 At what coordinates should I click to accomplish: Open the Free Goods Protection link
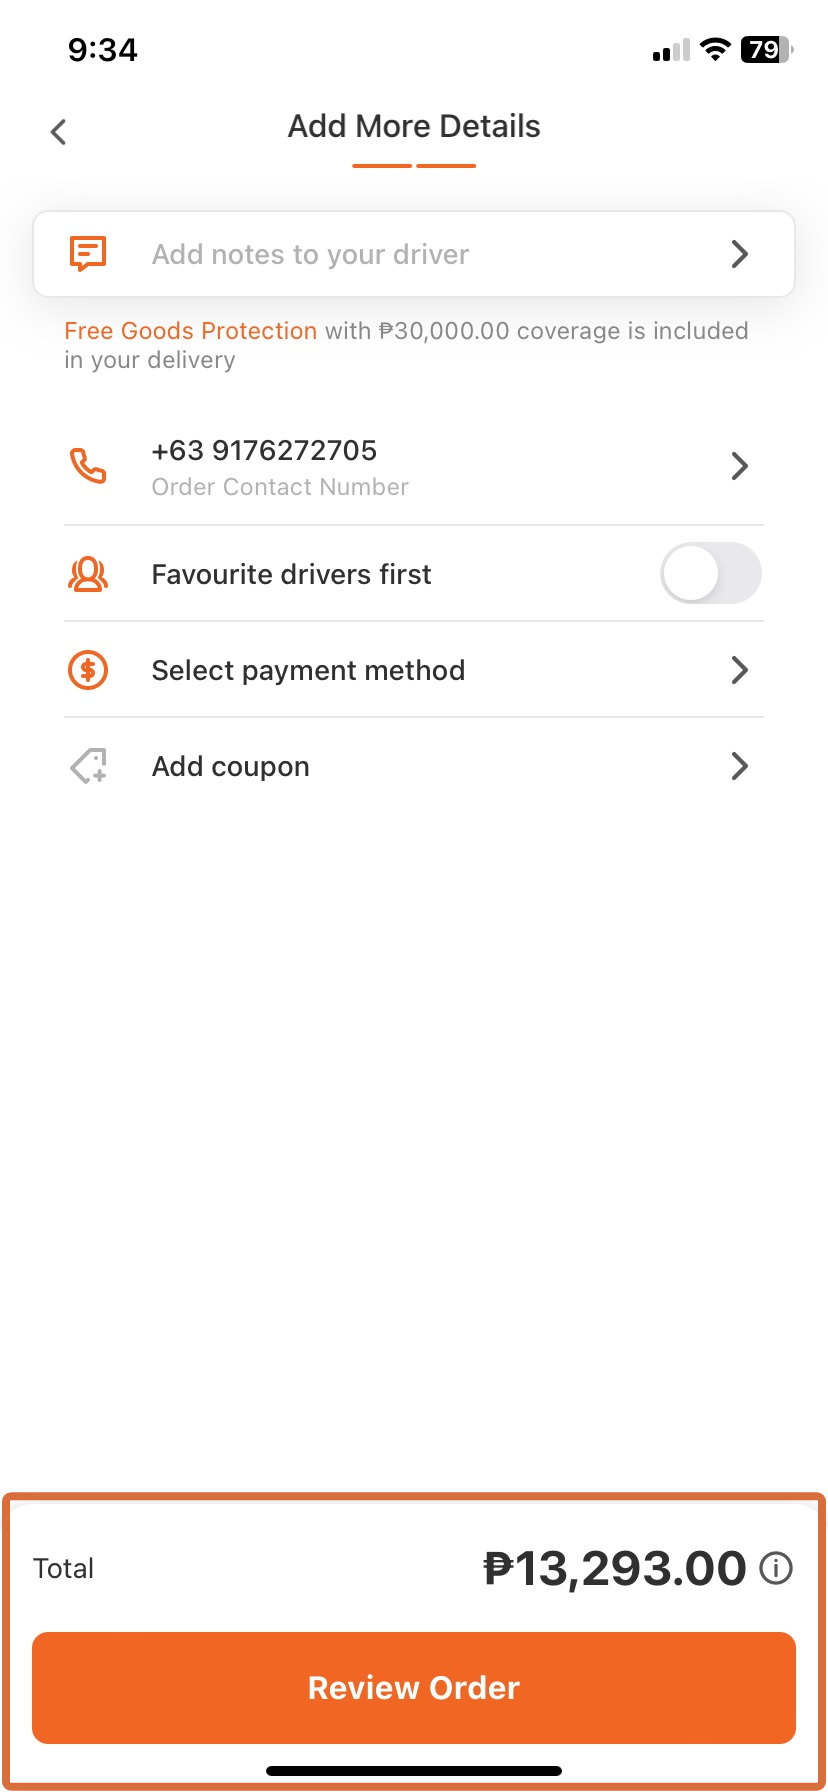[x=190, y=331]
